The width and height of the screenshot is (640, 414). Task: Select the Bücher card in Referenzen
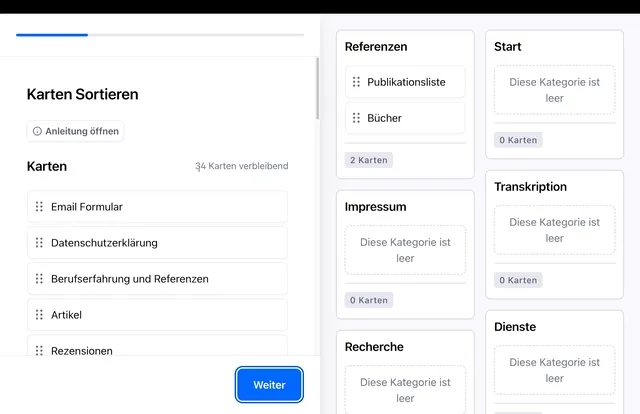coord(405,118)
